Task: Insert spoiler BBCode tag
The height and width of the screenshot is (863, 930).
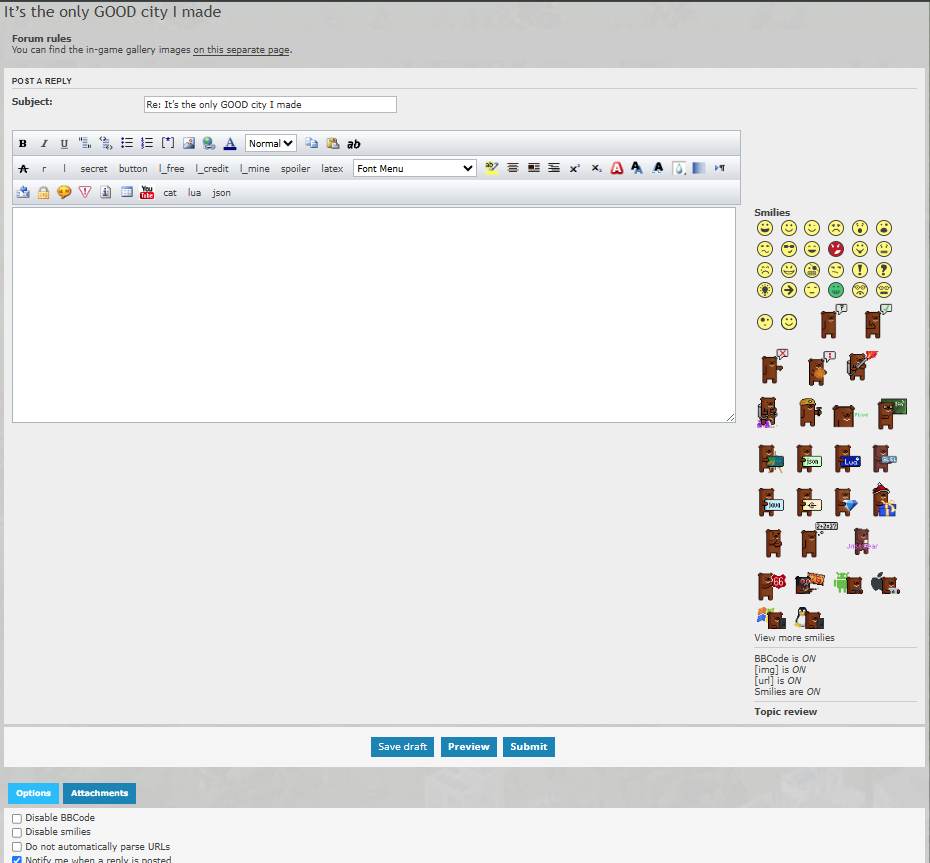Action: (x=295, y=168)
